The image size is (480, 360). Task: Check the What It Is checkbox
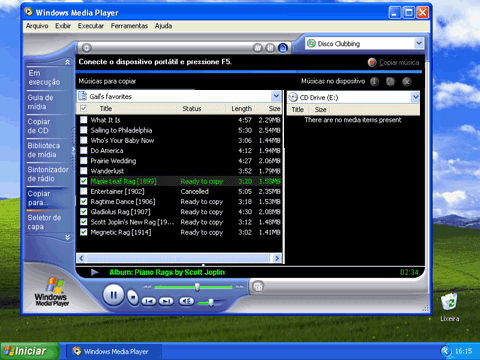coord(84,120)
